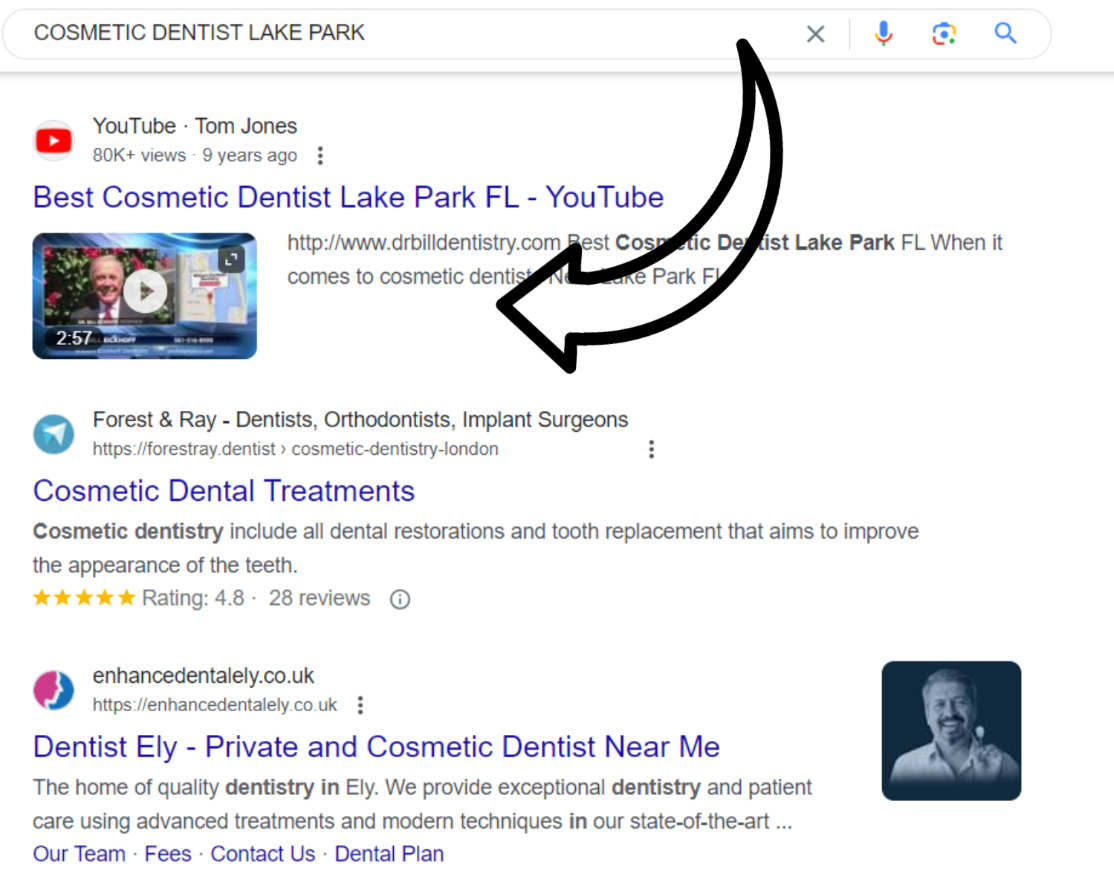This screenshot has height=891, width=1114.
Task: Open the YouTube favicon for Tom Jones result
Action: [x=54, y=140]
